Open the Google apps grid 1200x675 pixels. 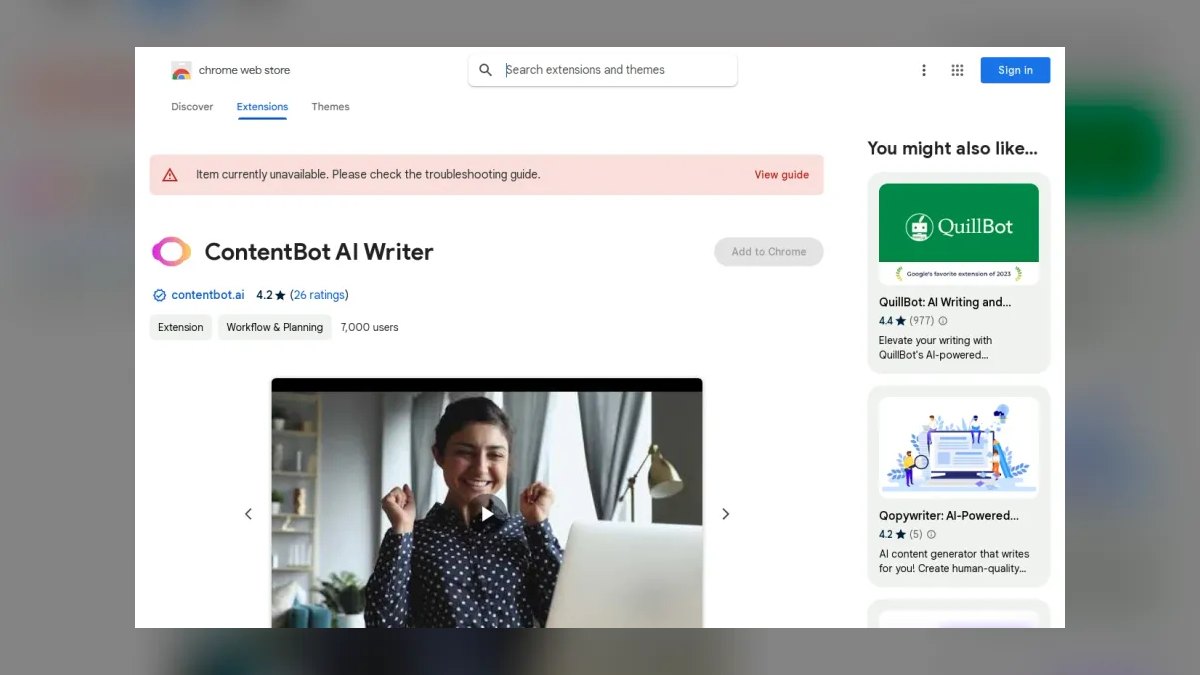[x=957, y=70]
